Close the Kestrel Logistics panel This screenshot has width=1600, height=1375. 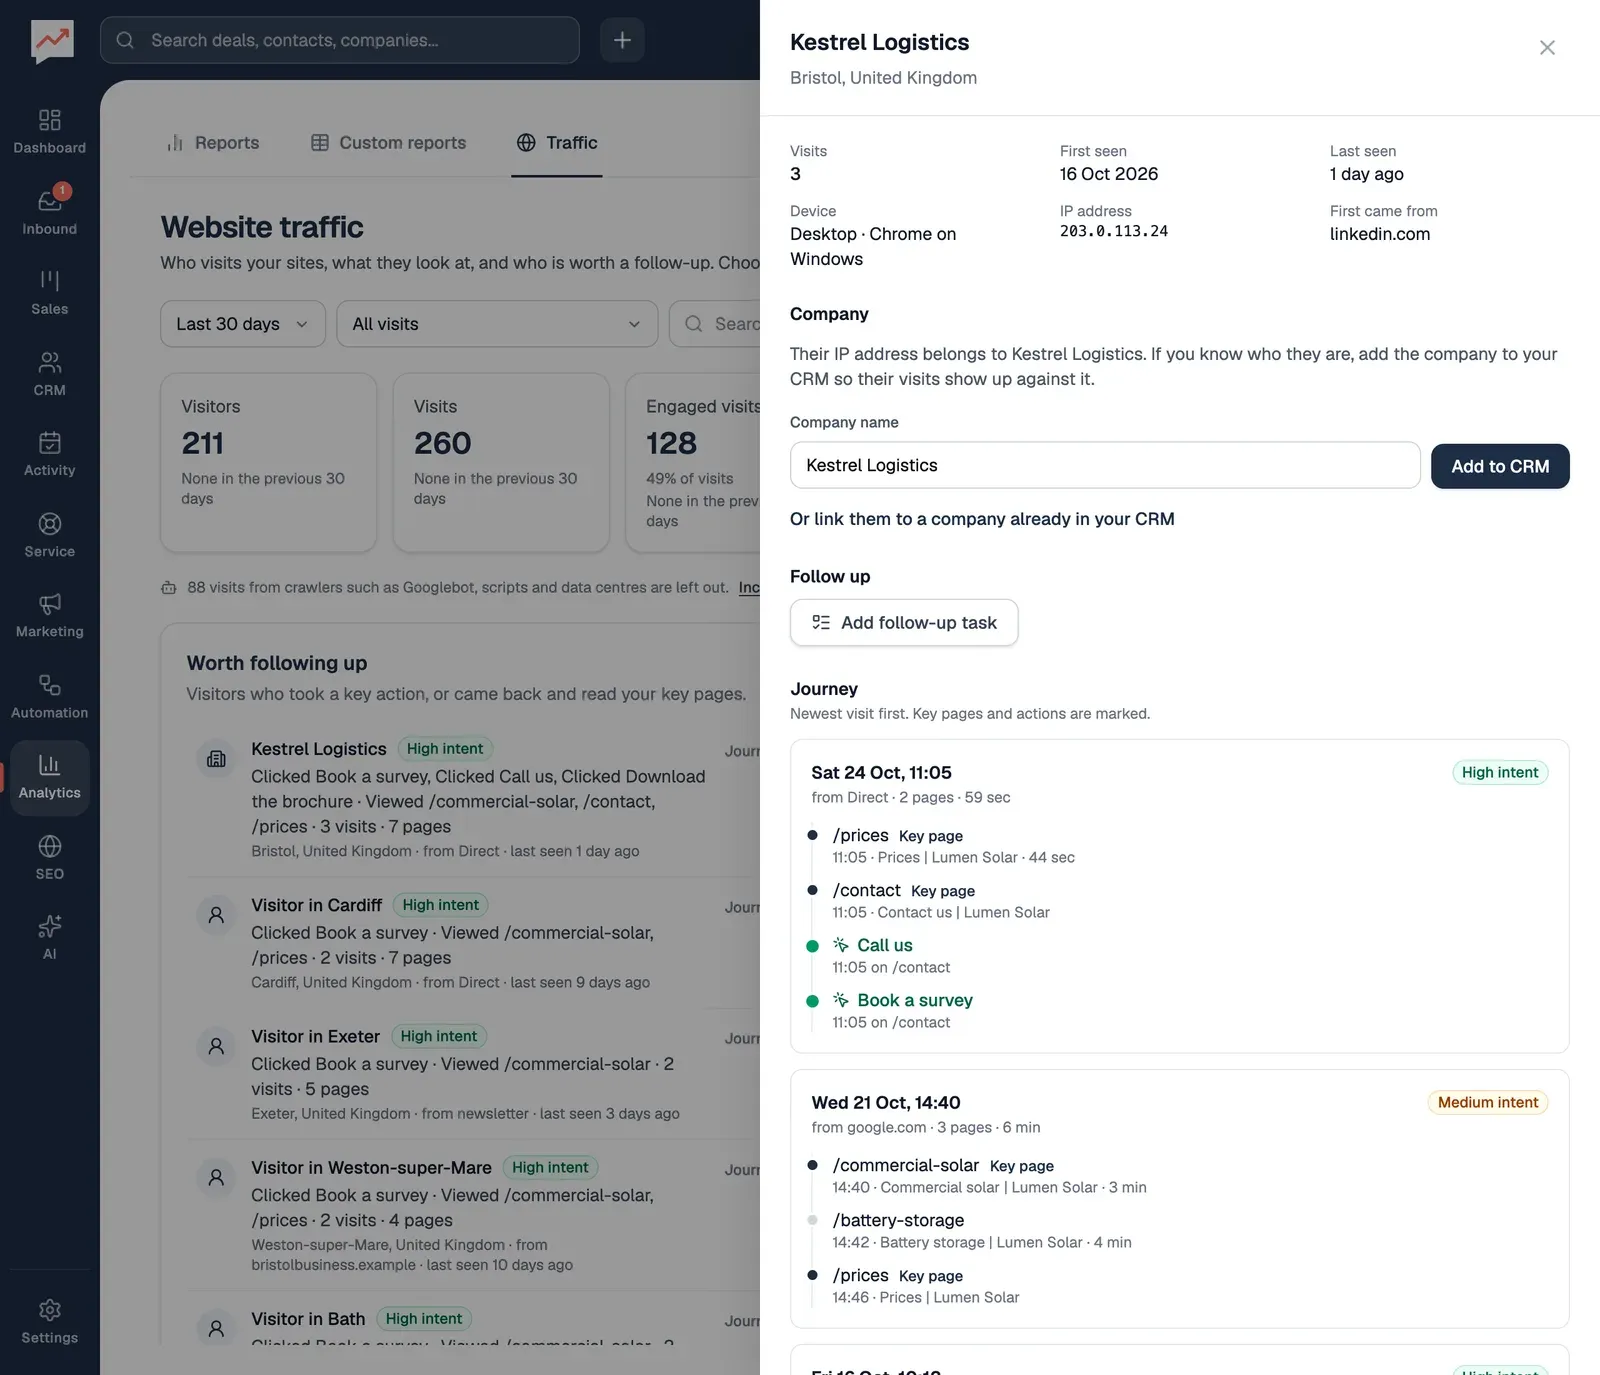[1547, 47]
